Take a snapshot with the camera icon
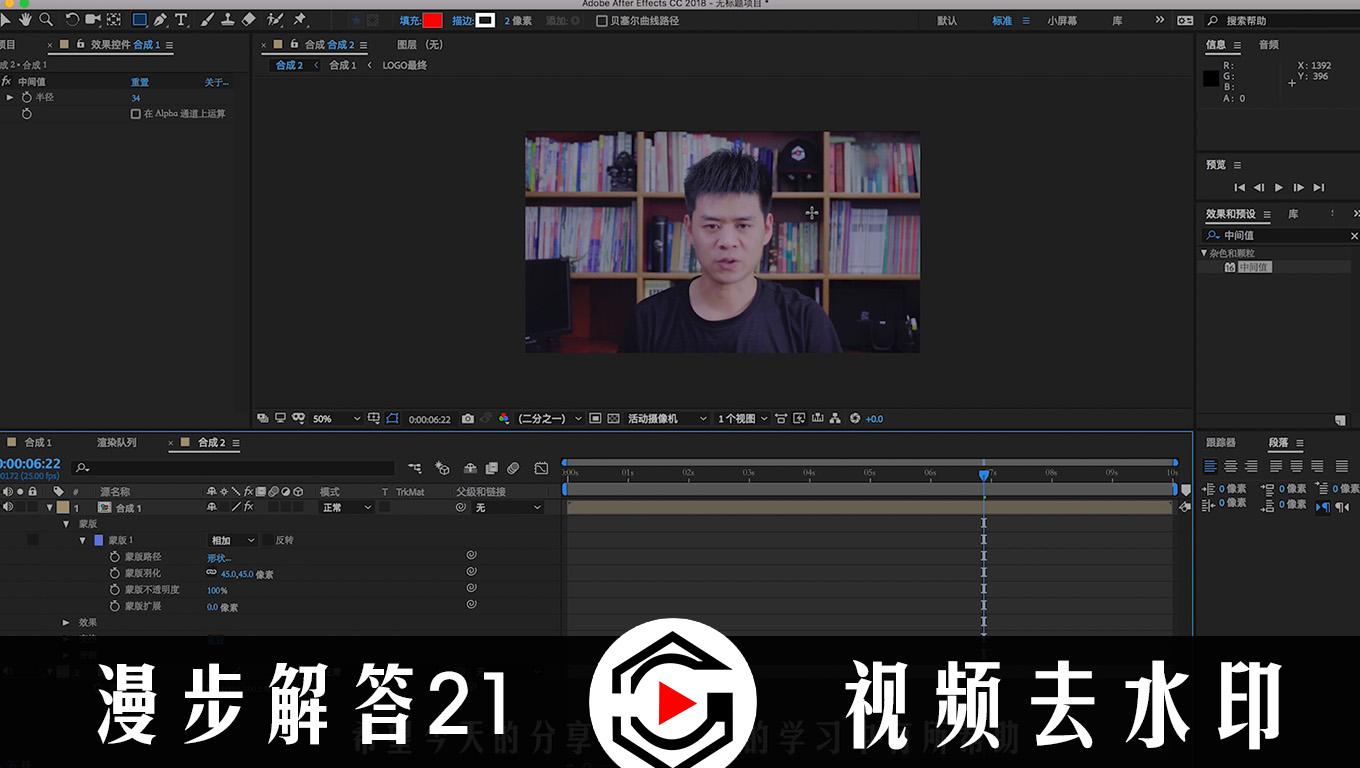 click(467, 419)
